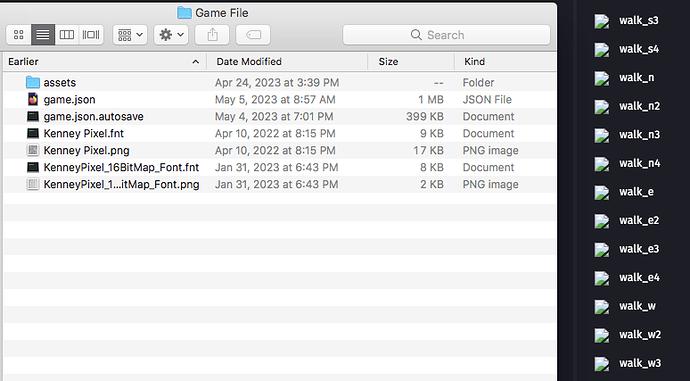Select walk_e2 image icon in side panel
Viewport: 690px width, 381px height.
tap(602, 221)
